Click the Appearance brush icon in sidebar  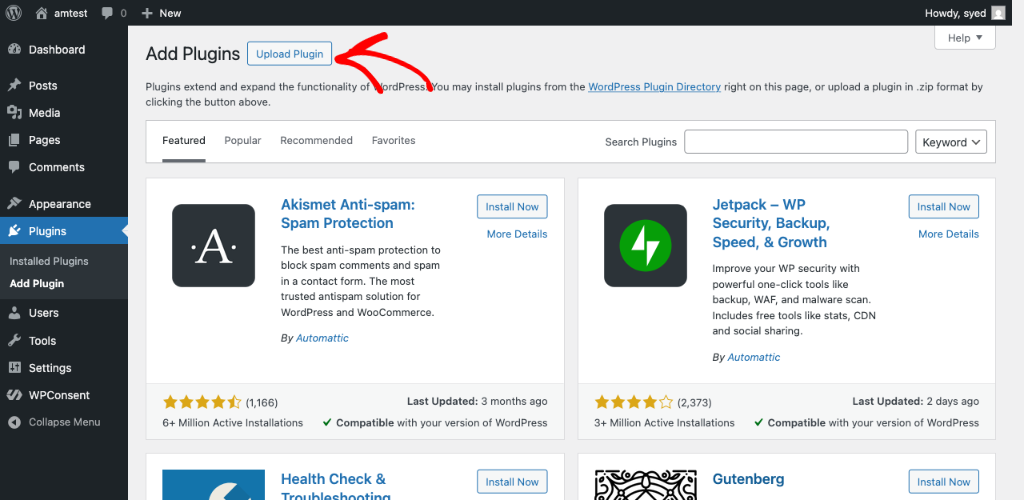coord(14,204)
